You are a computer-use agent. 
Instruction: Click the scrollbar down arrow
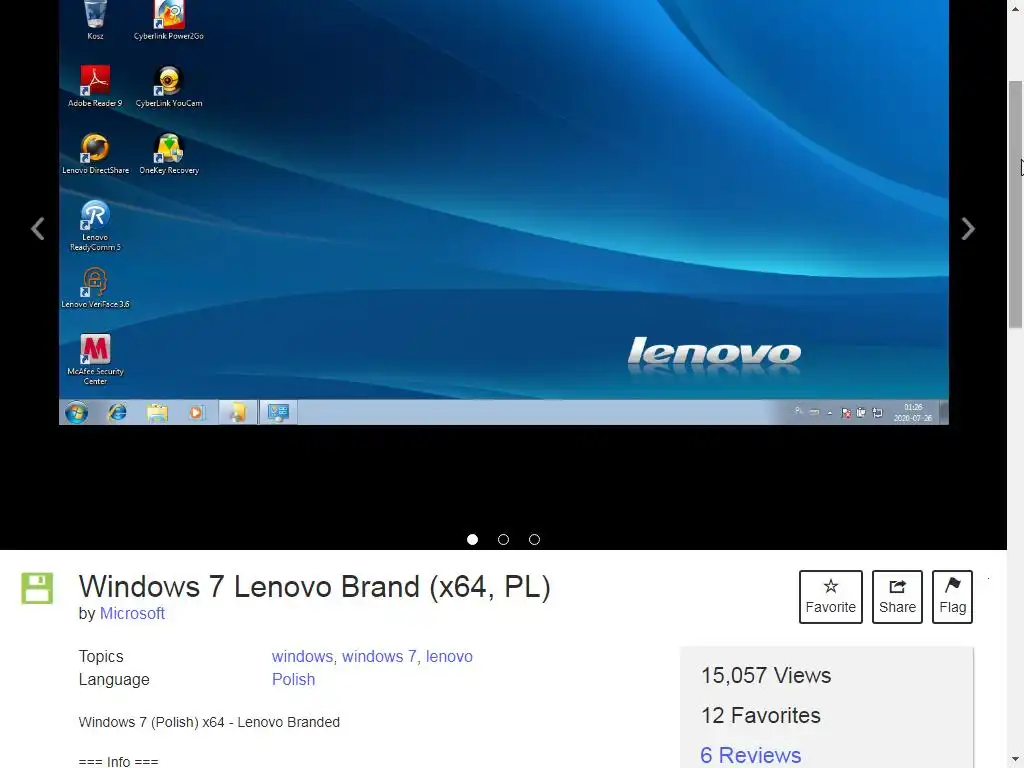[x=1016, y=761]
